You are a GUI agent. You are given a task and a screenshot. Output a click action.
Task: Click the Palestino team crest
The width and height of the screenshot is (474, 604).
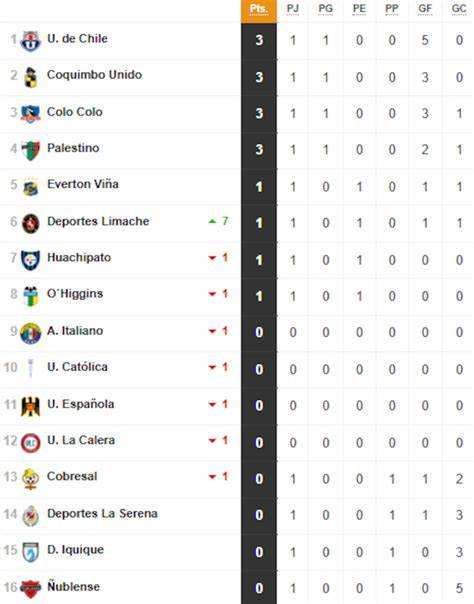(31, 150)
